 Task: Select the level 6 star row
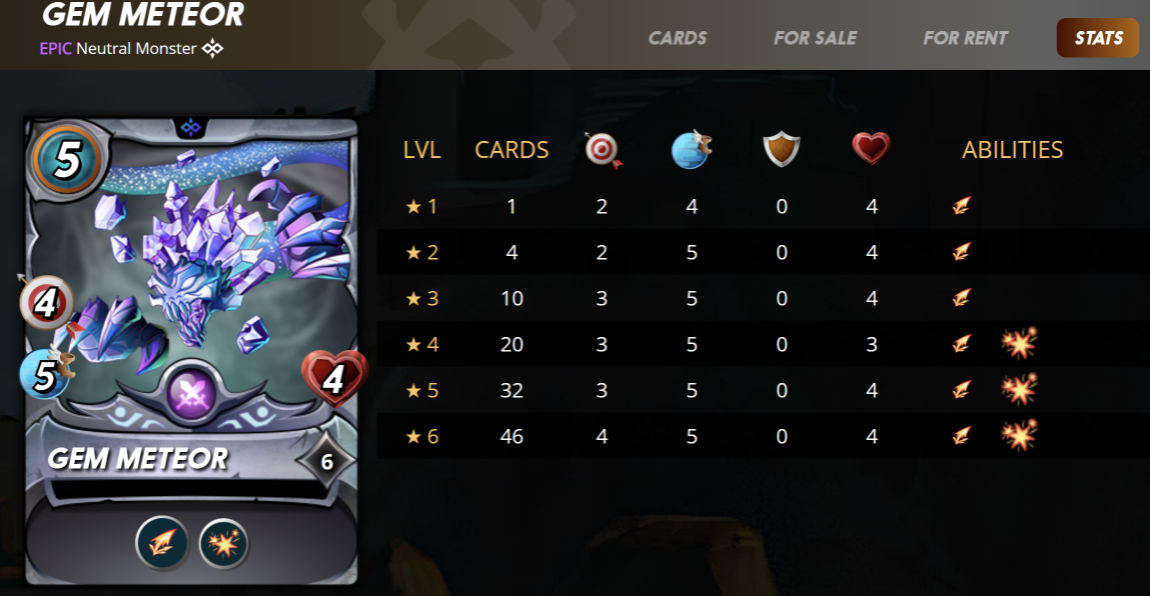click(763, 436)
